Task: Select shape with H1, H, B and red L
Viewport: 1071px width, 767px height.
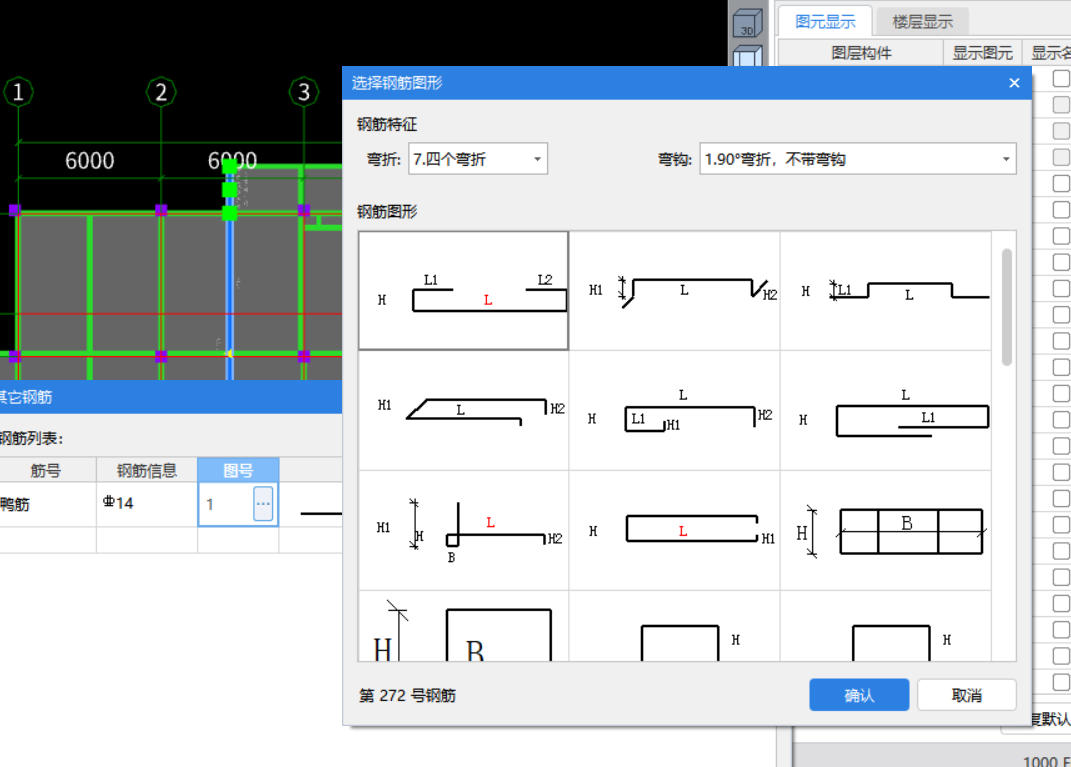Action: click(x=464, y=531)
